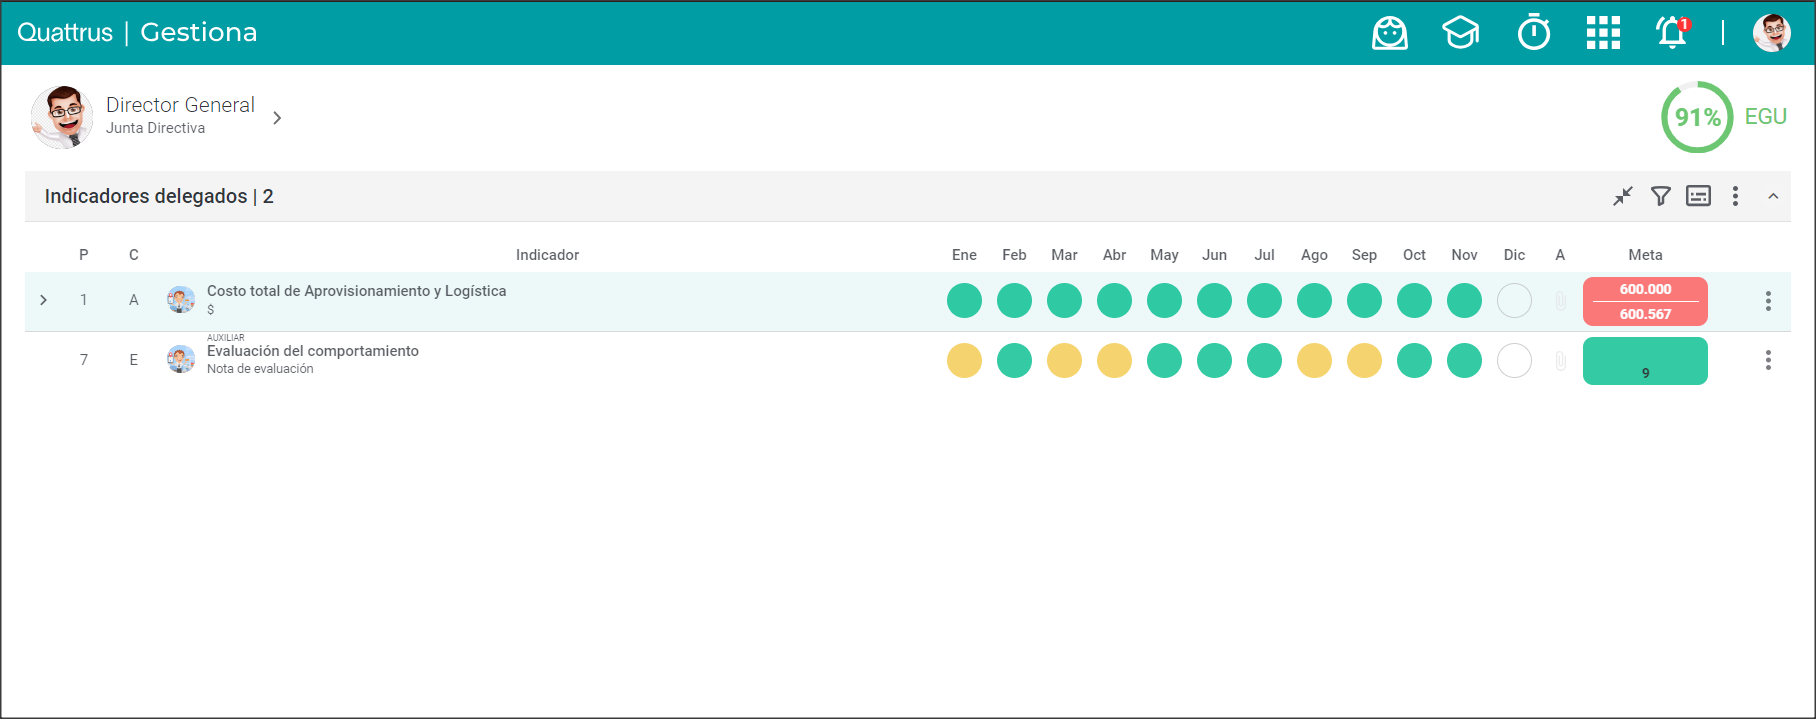1816x719 pixels.
Task: View notifications via the bell icon
Action: tap(1672, 32)
